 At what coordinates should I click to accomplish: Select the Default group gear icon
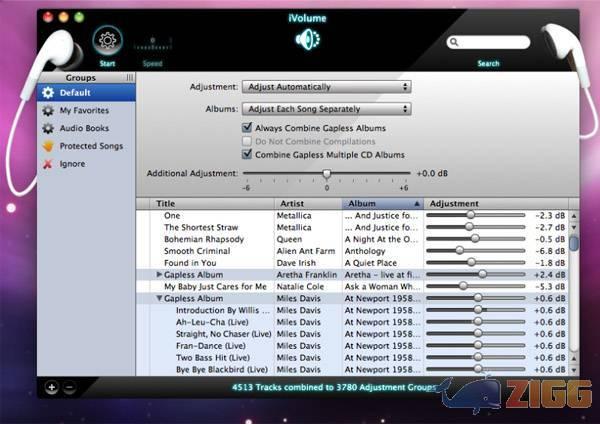(x=48, y=93)
